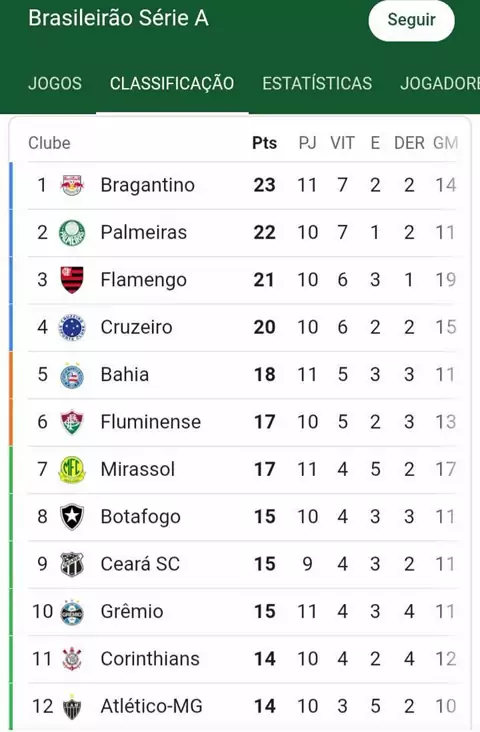Open the Flamengo crest icon
This screenshot has height=732, width=480.
tap(72, 280)
